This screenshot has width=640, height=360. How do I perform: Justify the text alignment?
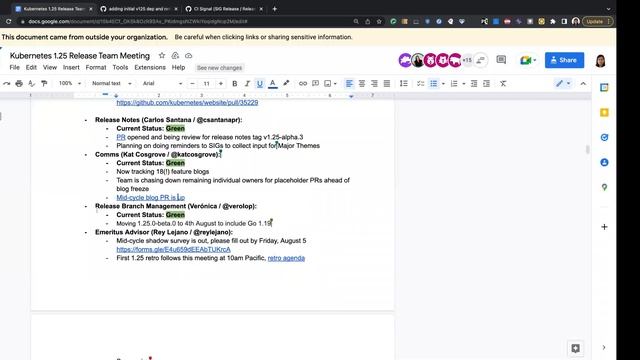click(x=387, y=83)
